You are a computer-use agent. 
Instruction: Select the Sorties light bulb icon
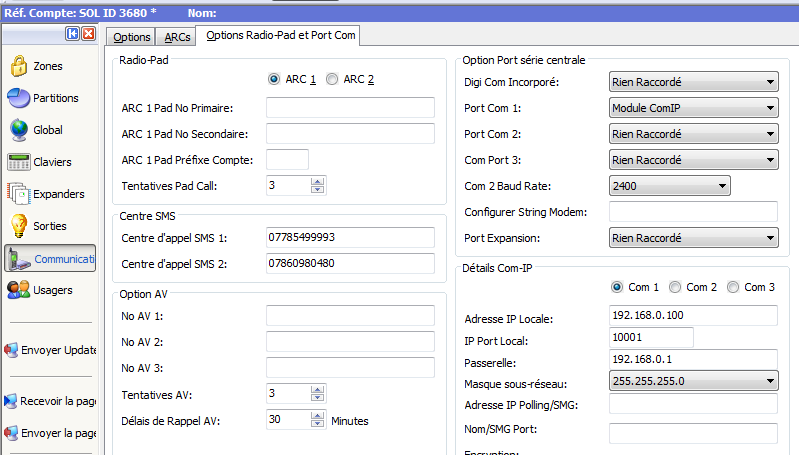(x=18, y=226)
